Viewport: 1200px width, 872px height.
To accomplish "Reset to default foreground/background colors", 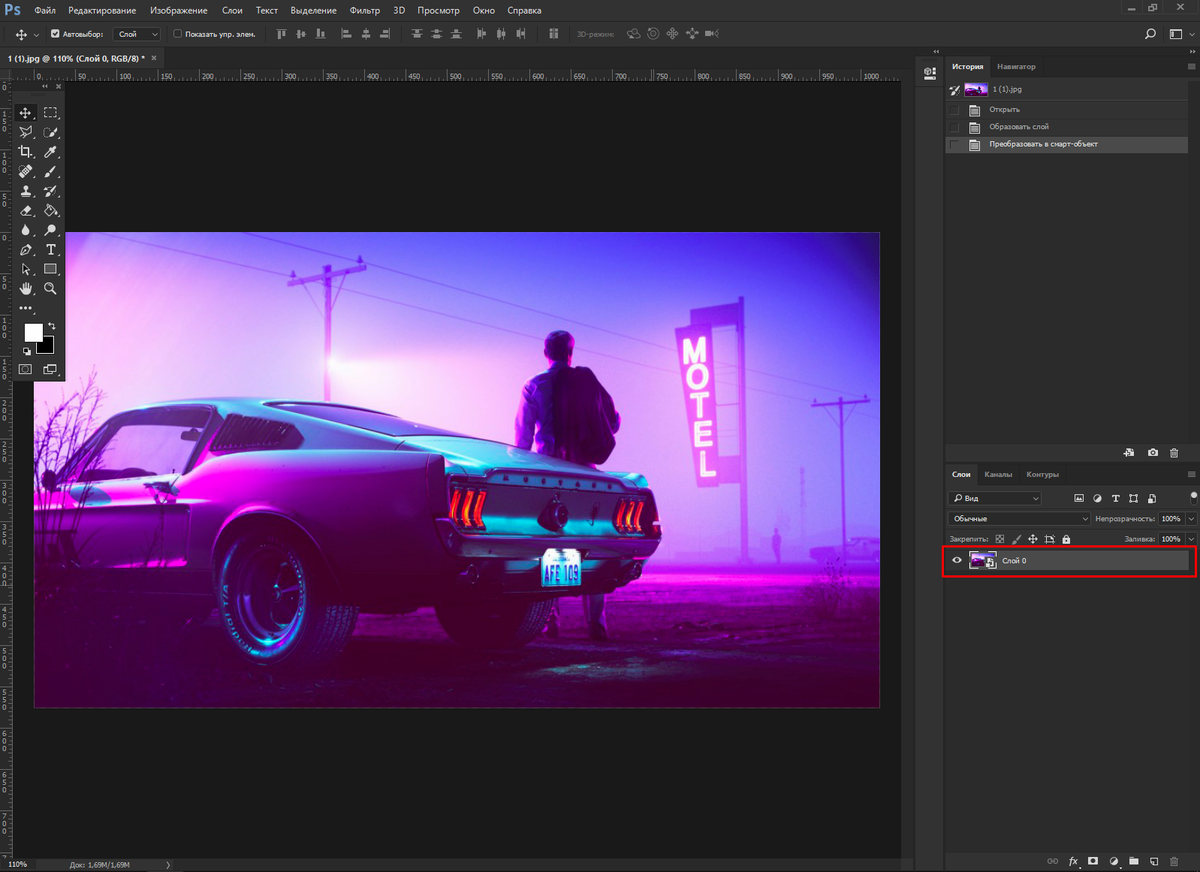I will tap(27, 351).
